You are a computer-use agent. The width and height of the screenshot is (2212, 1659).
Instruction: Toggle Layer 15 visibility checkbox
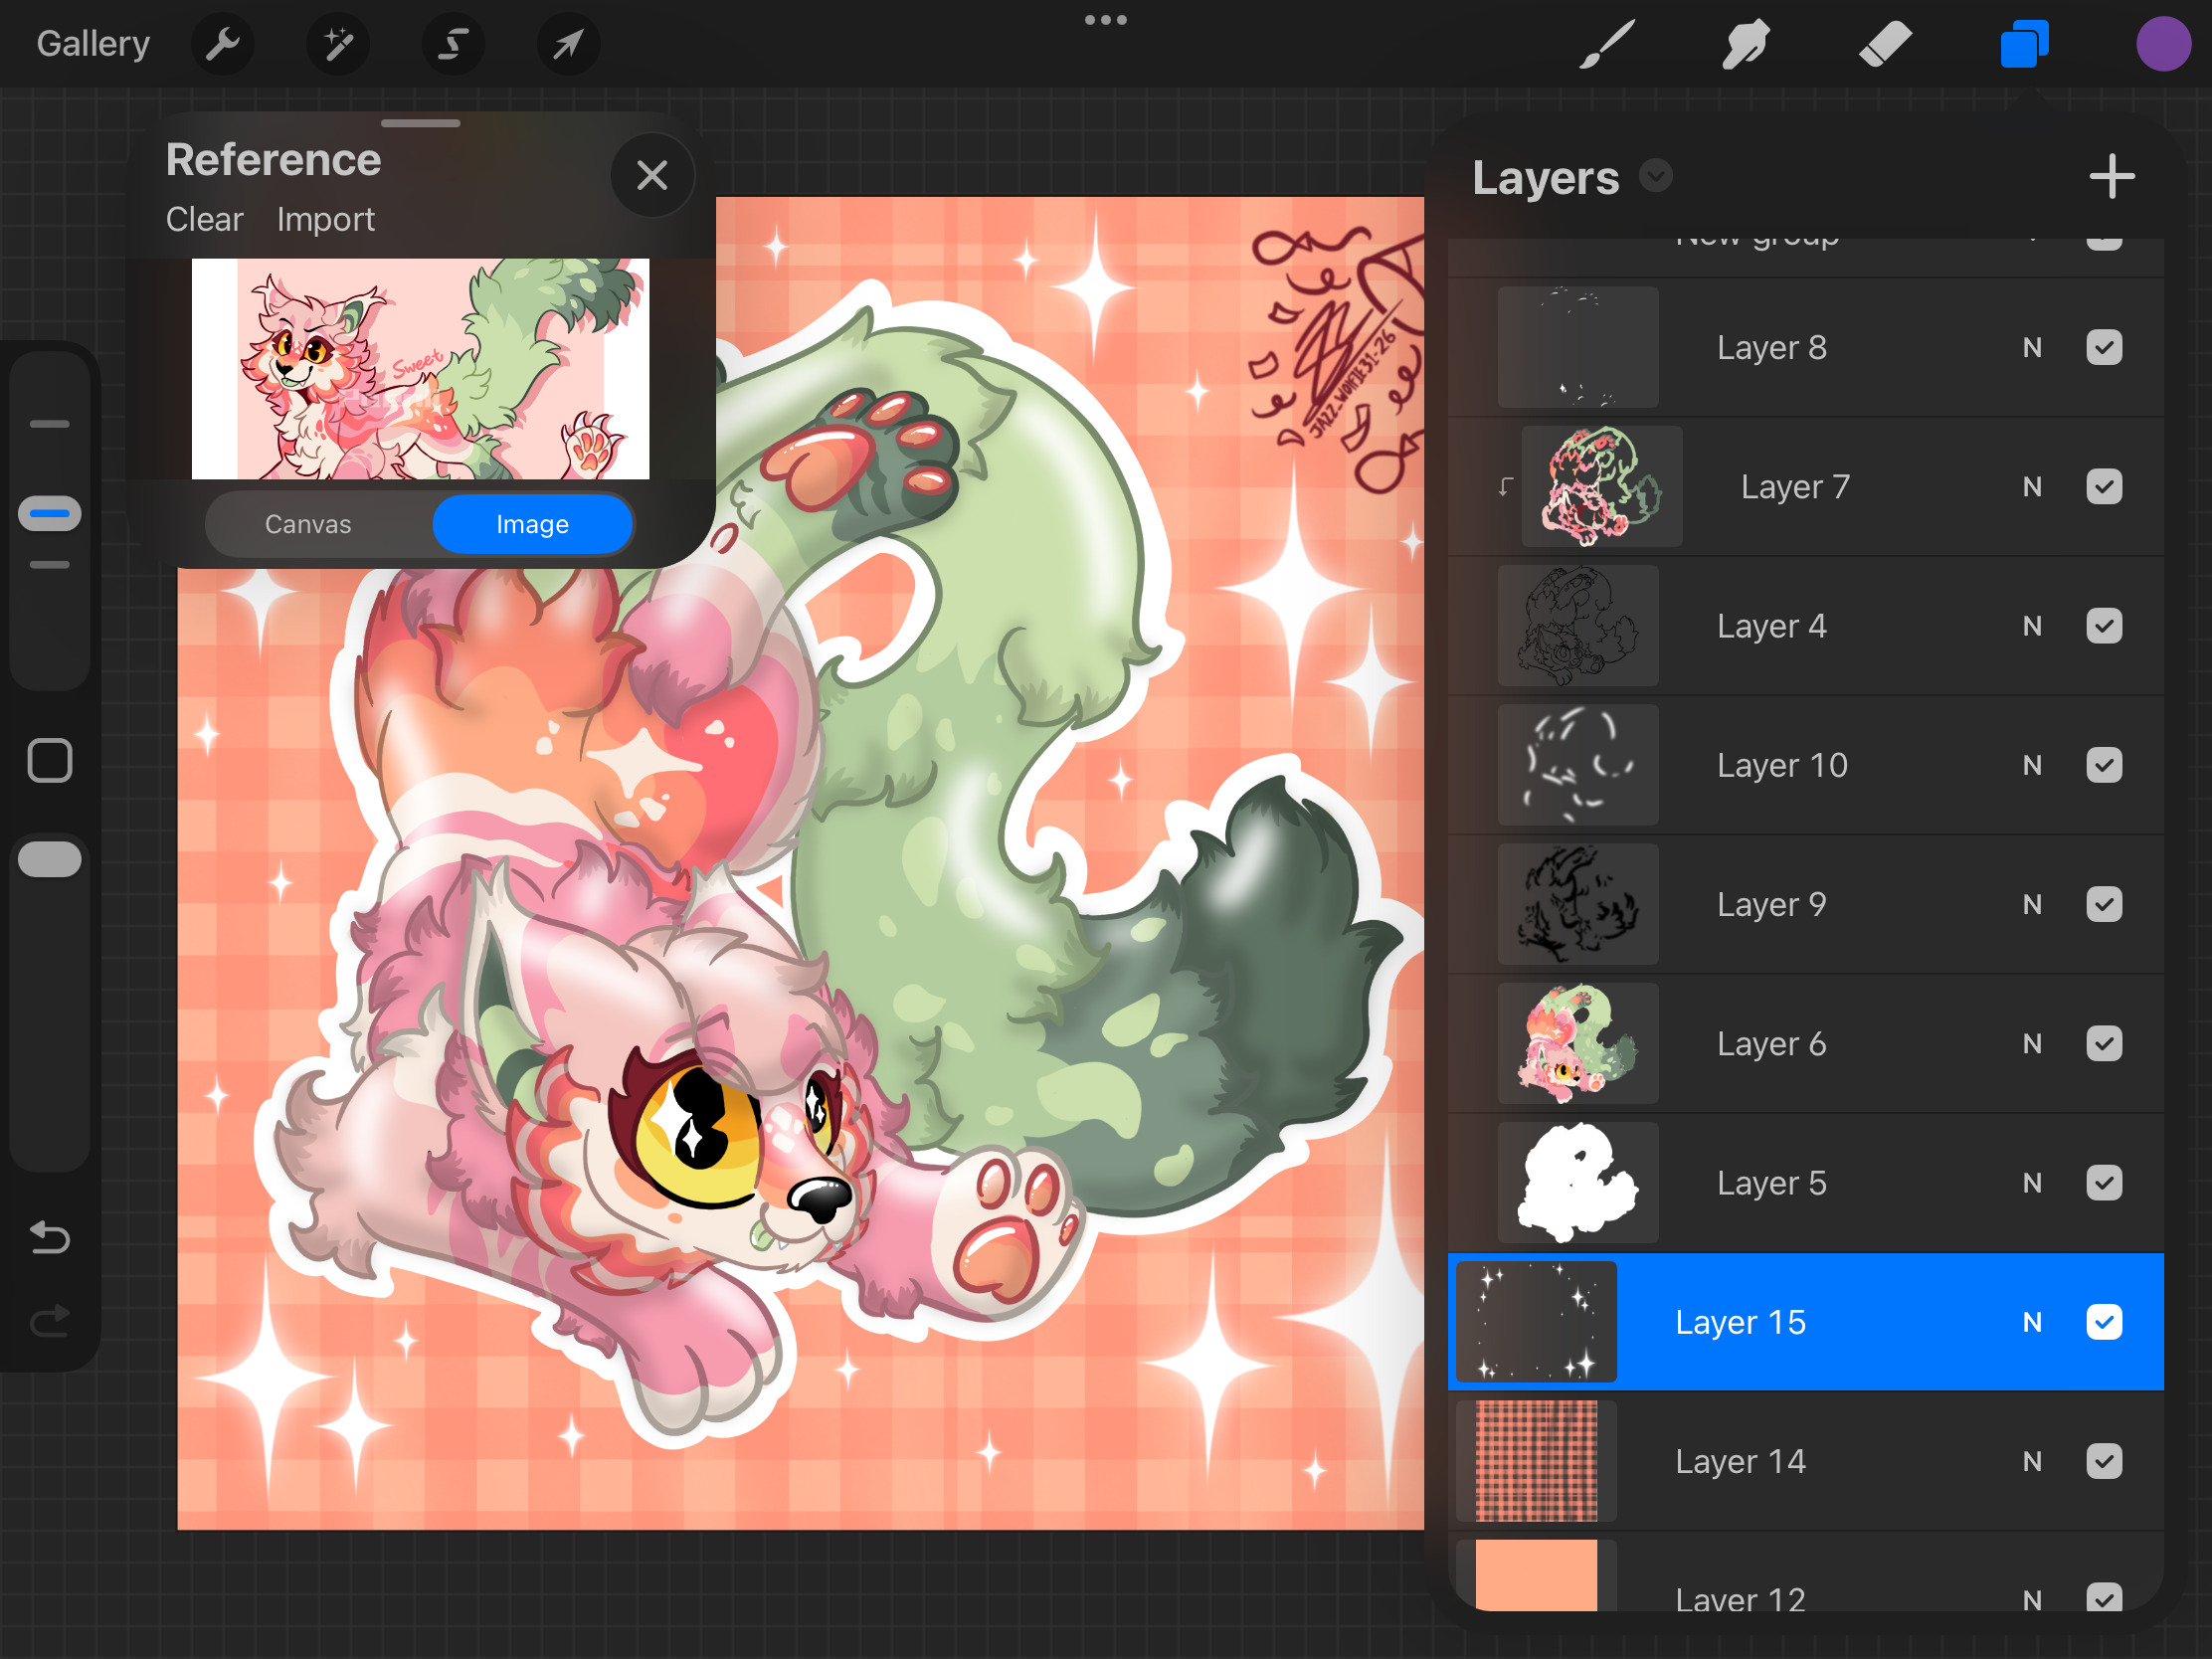pyautogui.click(x=2104, y=1322)
